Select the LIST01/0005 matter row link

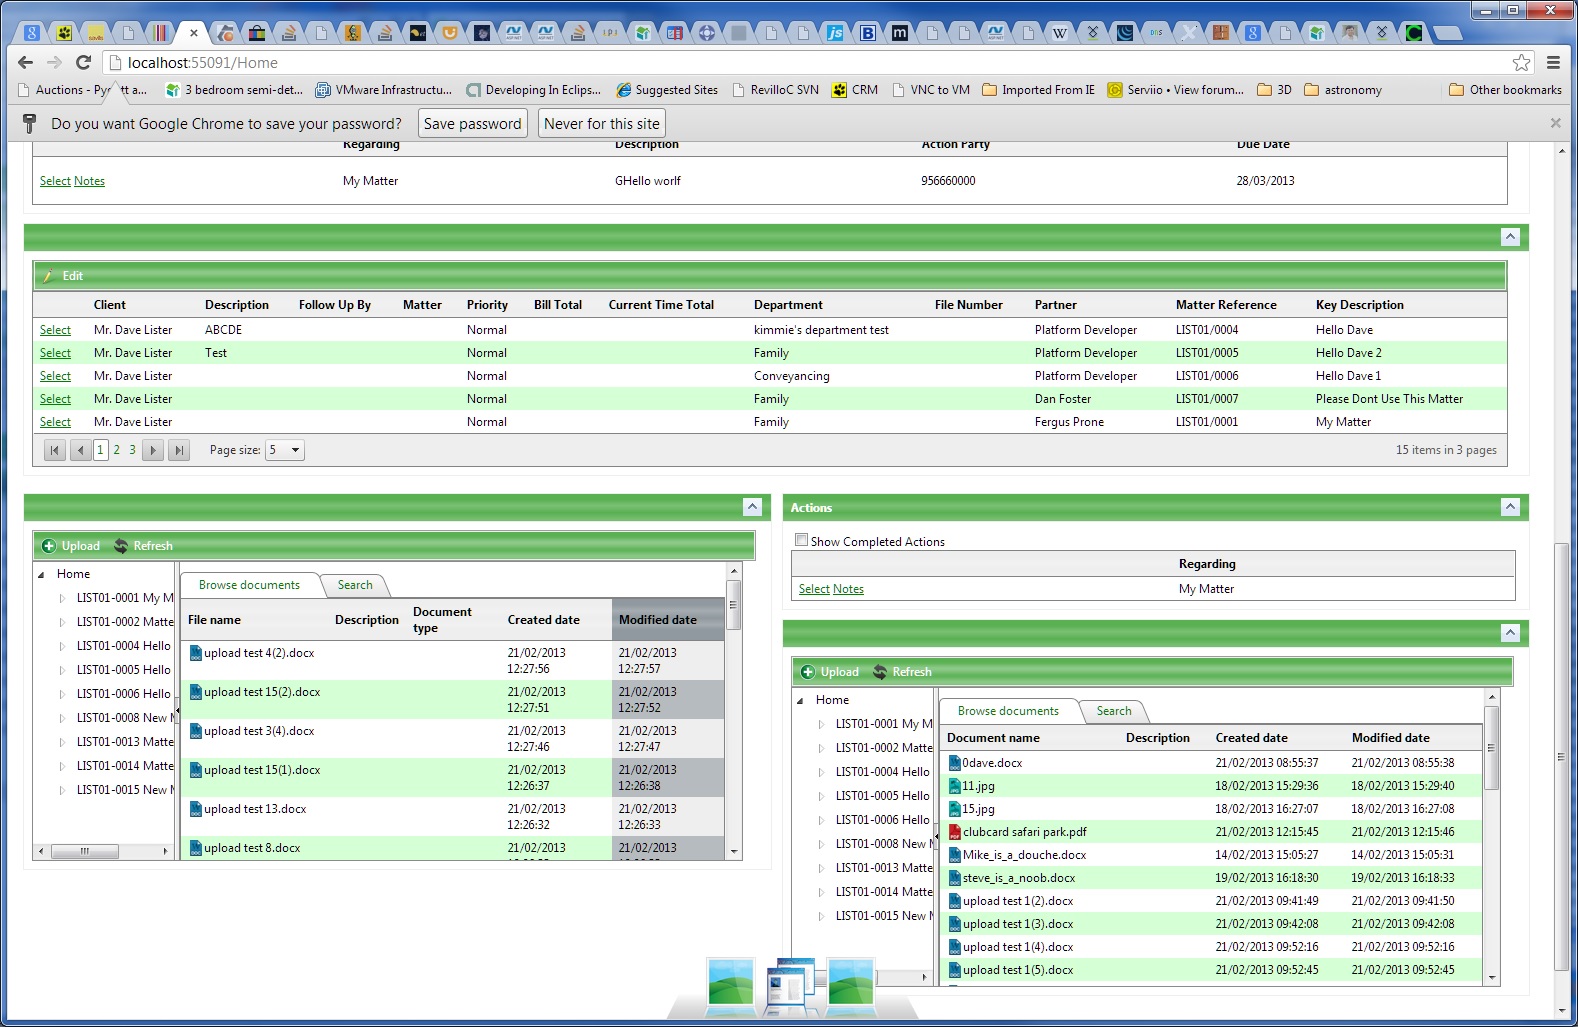point(55,353)
